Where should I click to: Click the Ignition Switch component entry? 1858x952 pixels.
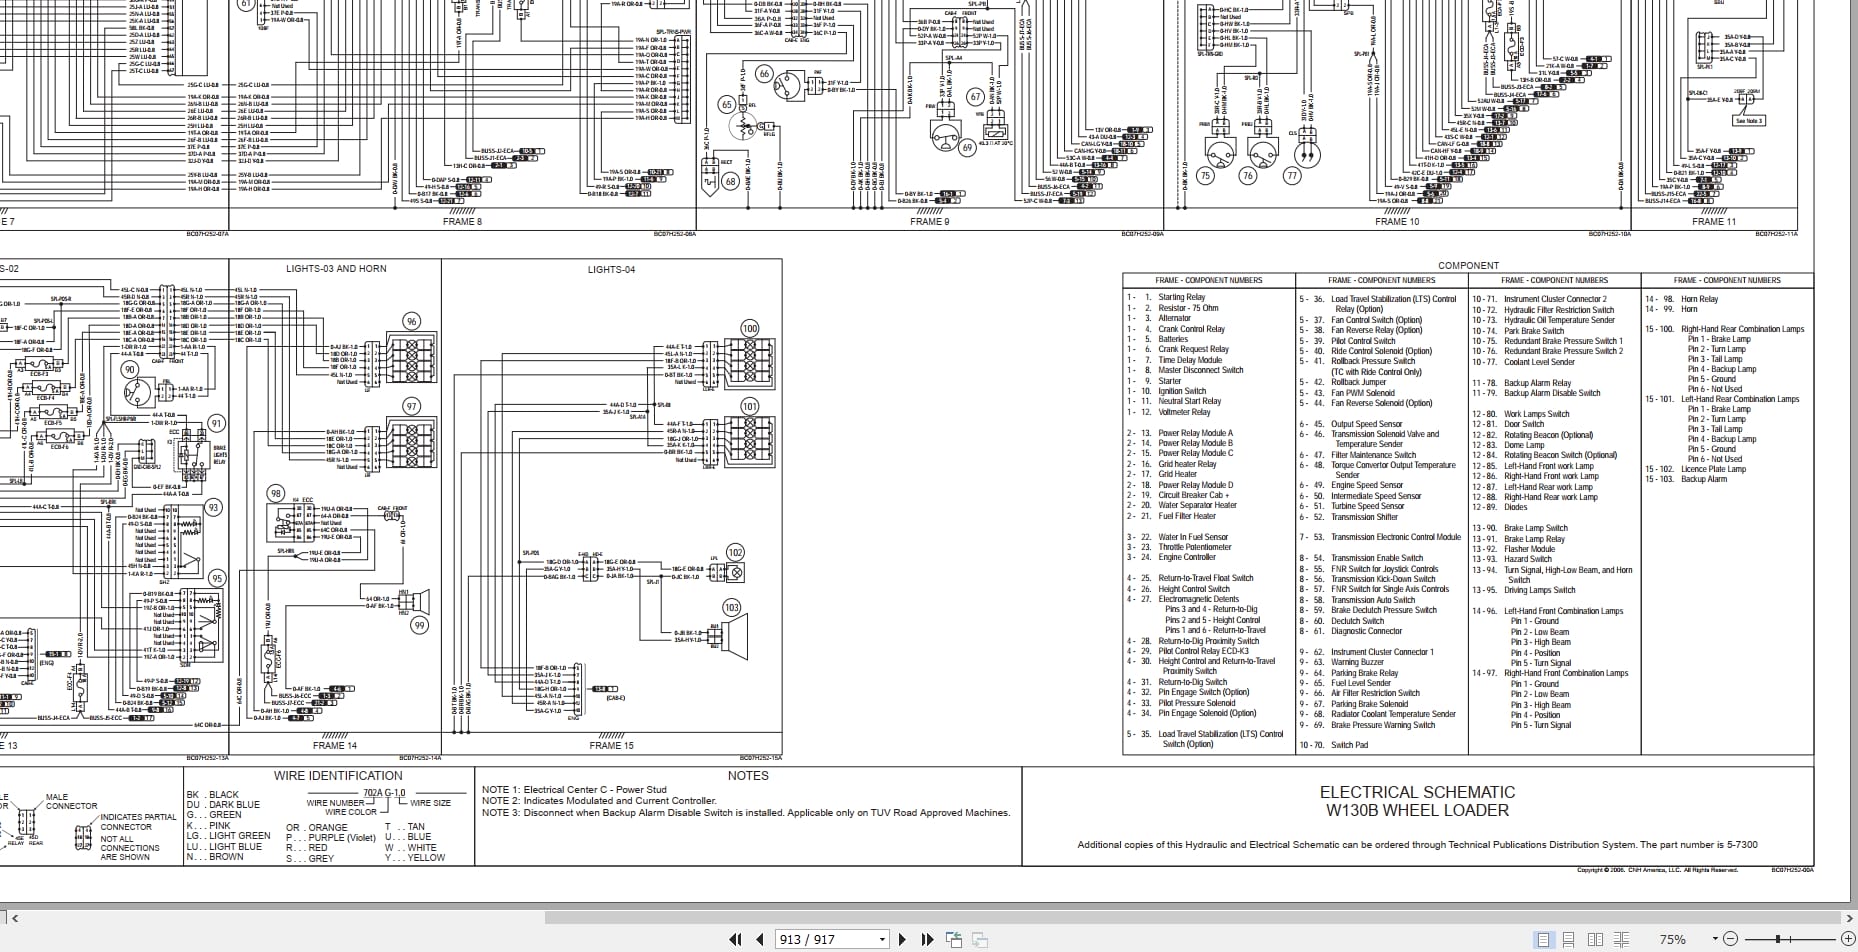point(1167,391)
